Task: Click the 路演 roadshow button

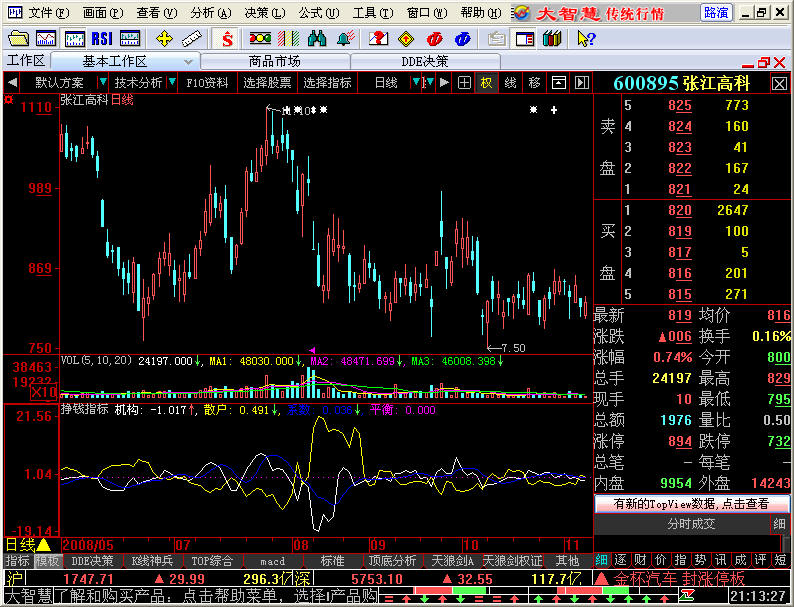Action: (717, 13)
